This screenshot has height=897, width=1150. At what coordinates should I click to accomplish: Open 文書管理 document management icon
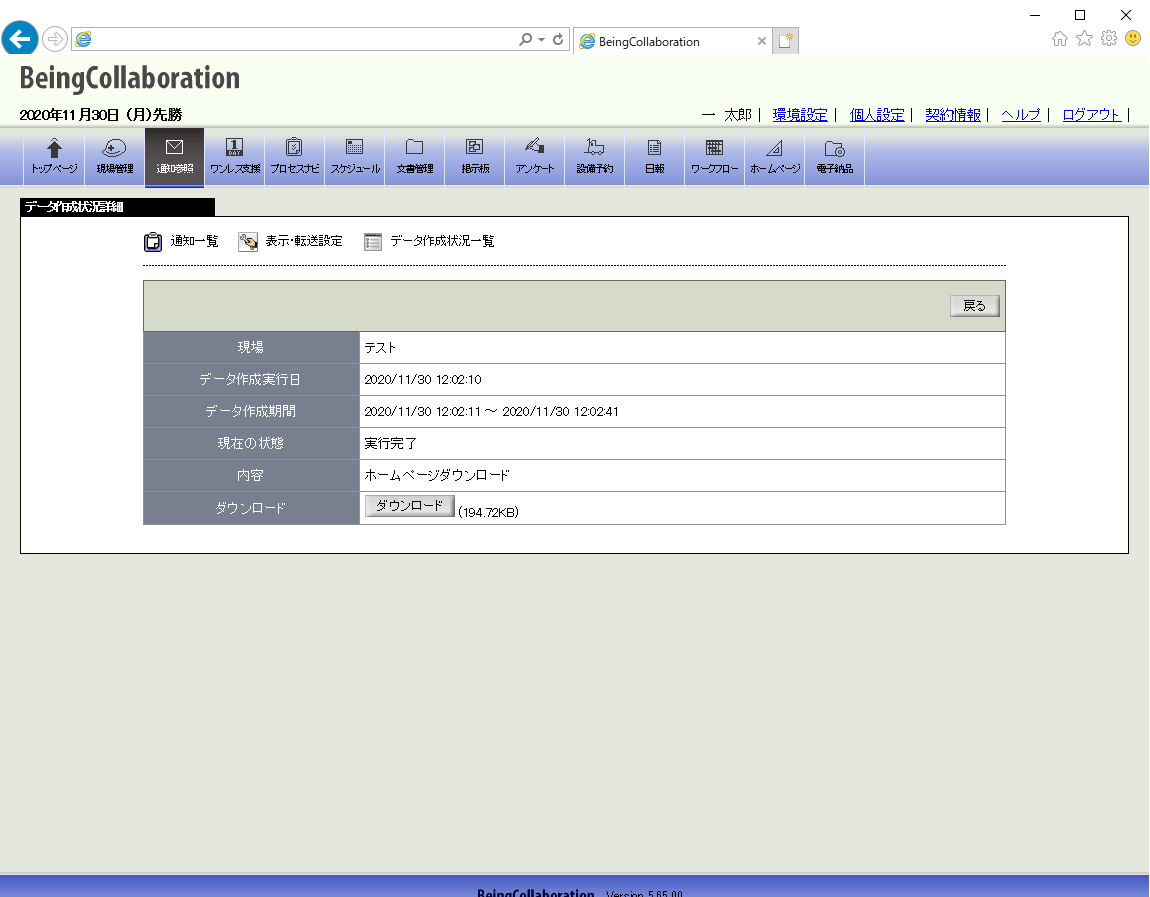pyautogui.click(x=415, y=156)
